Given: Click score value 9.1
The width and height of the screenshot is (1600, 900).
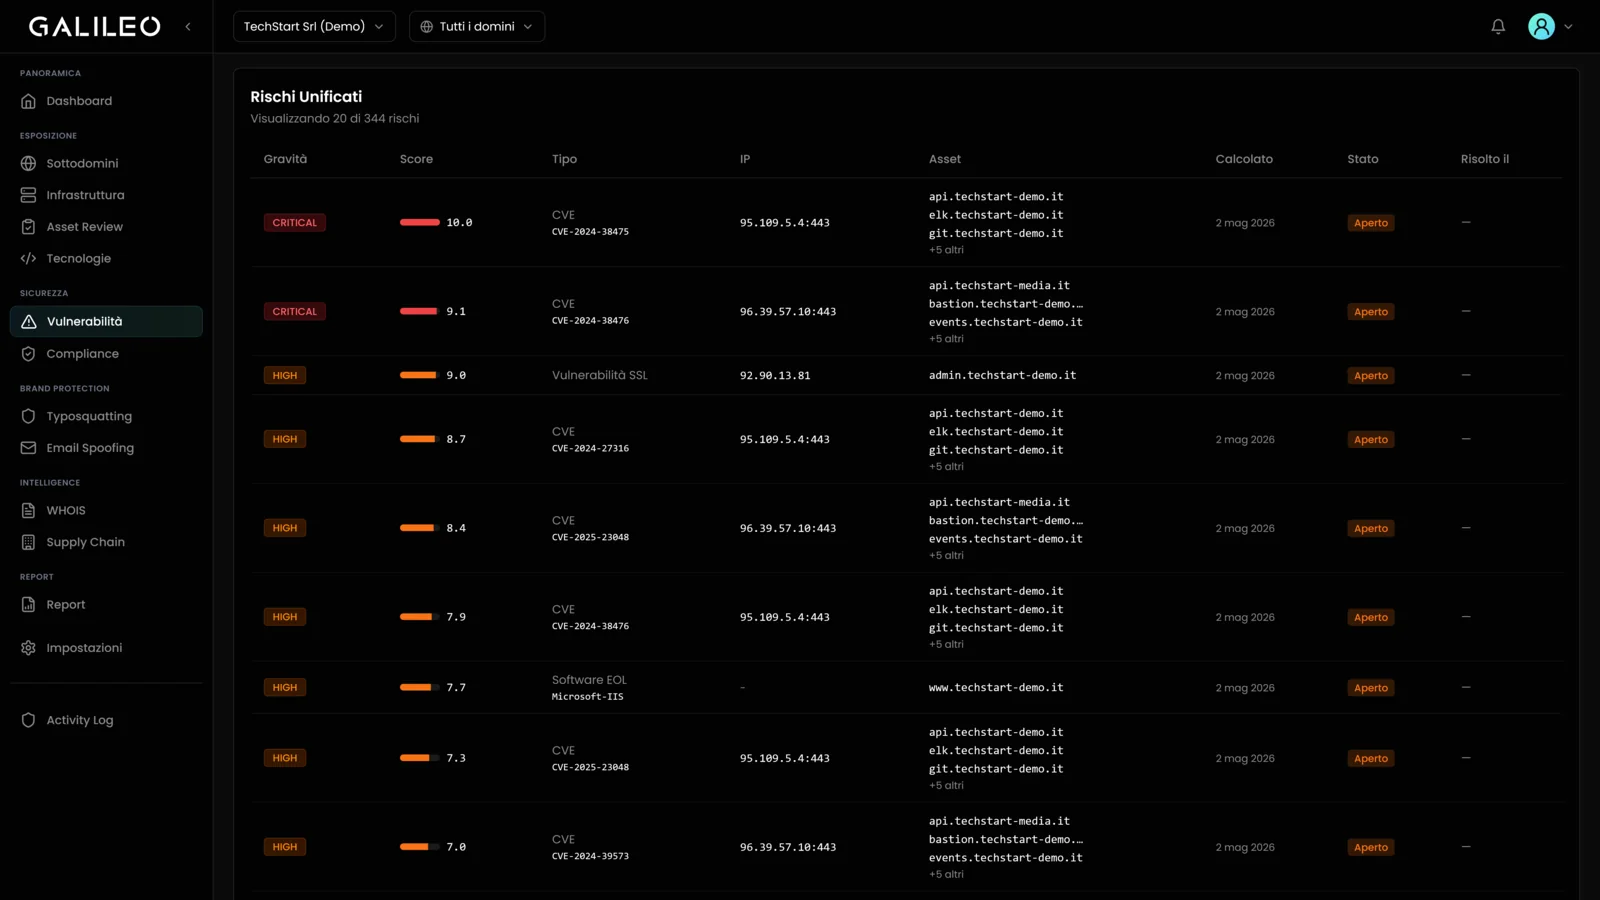Looking at the screenshot, I should [456, 312].
